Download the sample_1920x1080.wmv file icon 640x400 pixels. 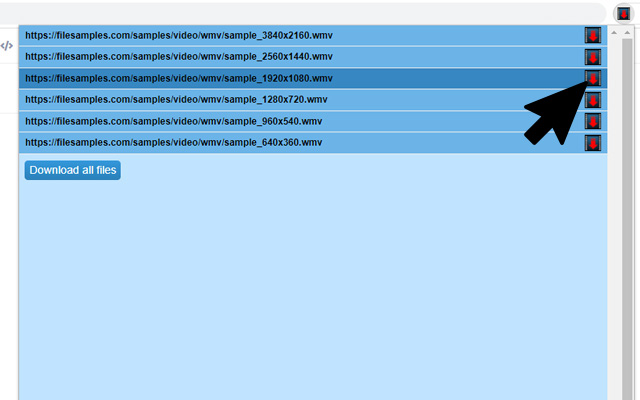coord(593,78)
